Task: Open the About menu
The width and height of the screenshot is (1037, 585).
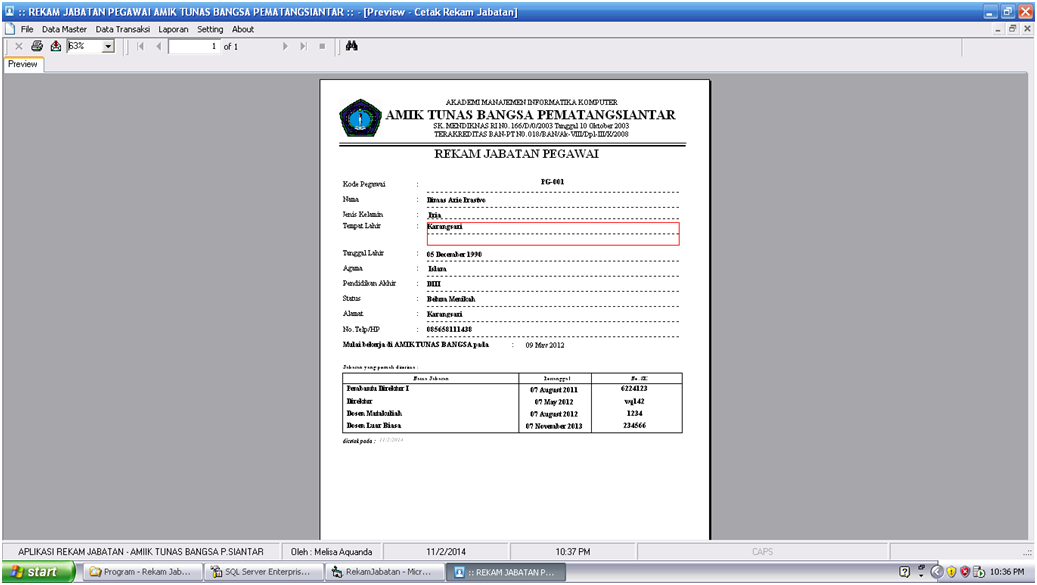Action: coord(243,29)
